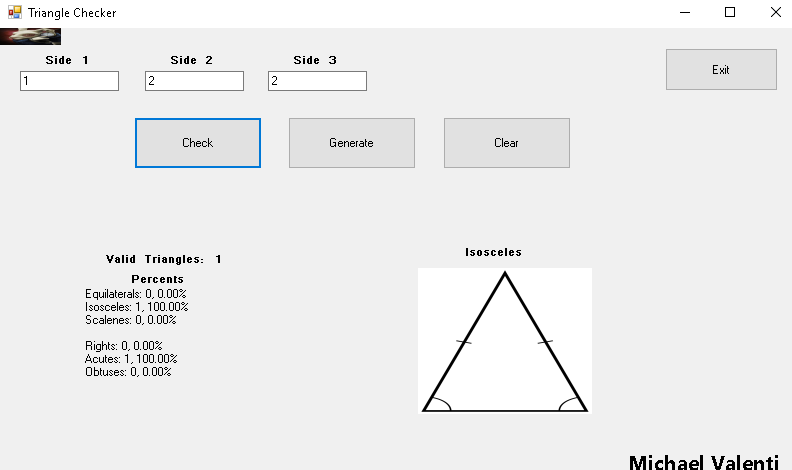Viewport: 792px width, 470px height.
Task: Click the isosceles triangle picture
Action: coord(505,340)
